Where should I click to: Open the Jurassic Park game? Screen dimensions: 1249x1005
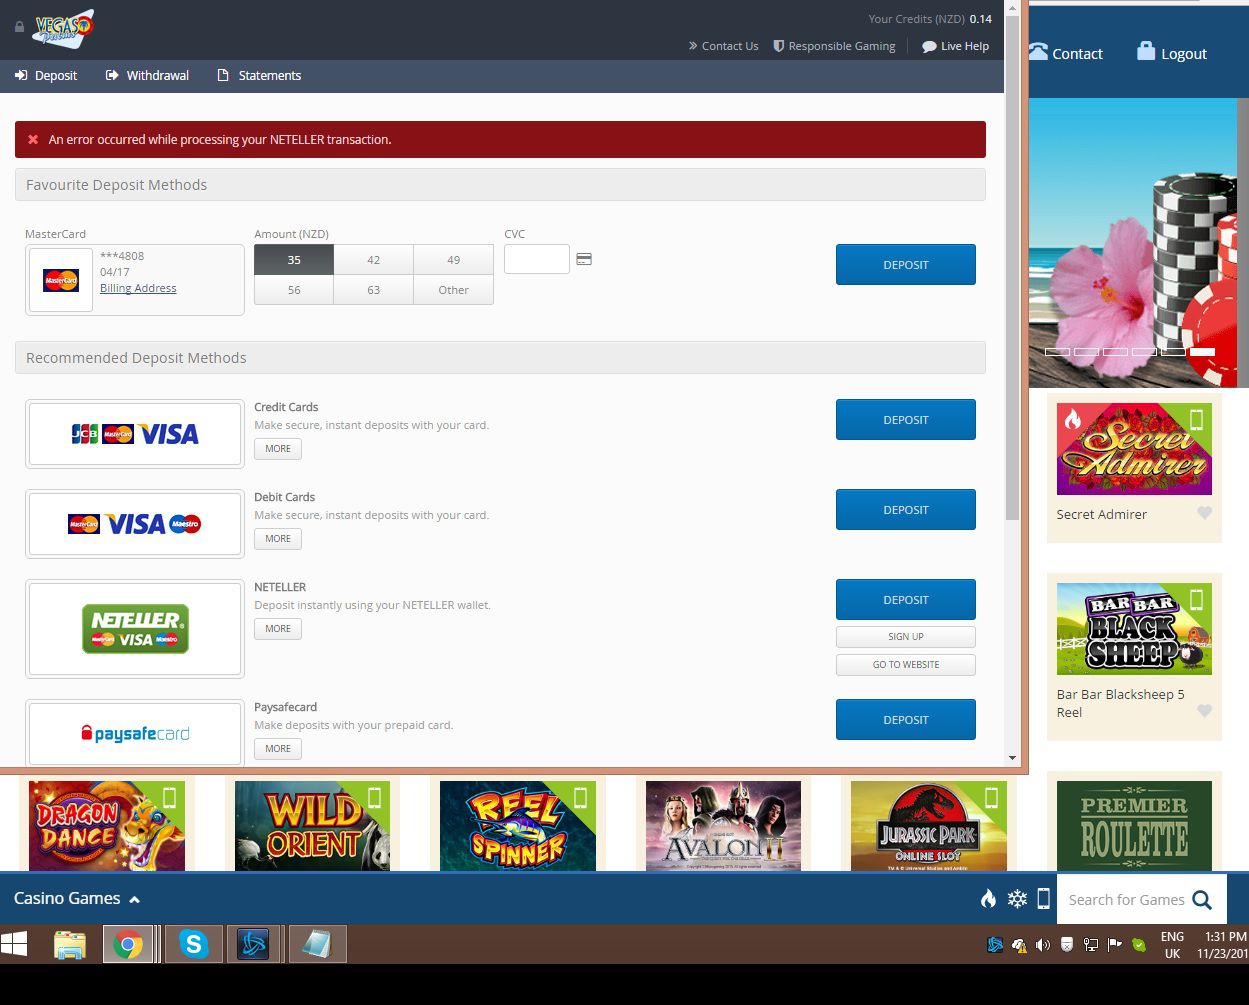click(928, 826)
